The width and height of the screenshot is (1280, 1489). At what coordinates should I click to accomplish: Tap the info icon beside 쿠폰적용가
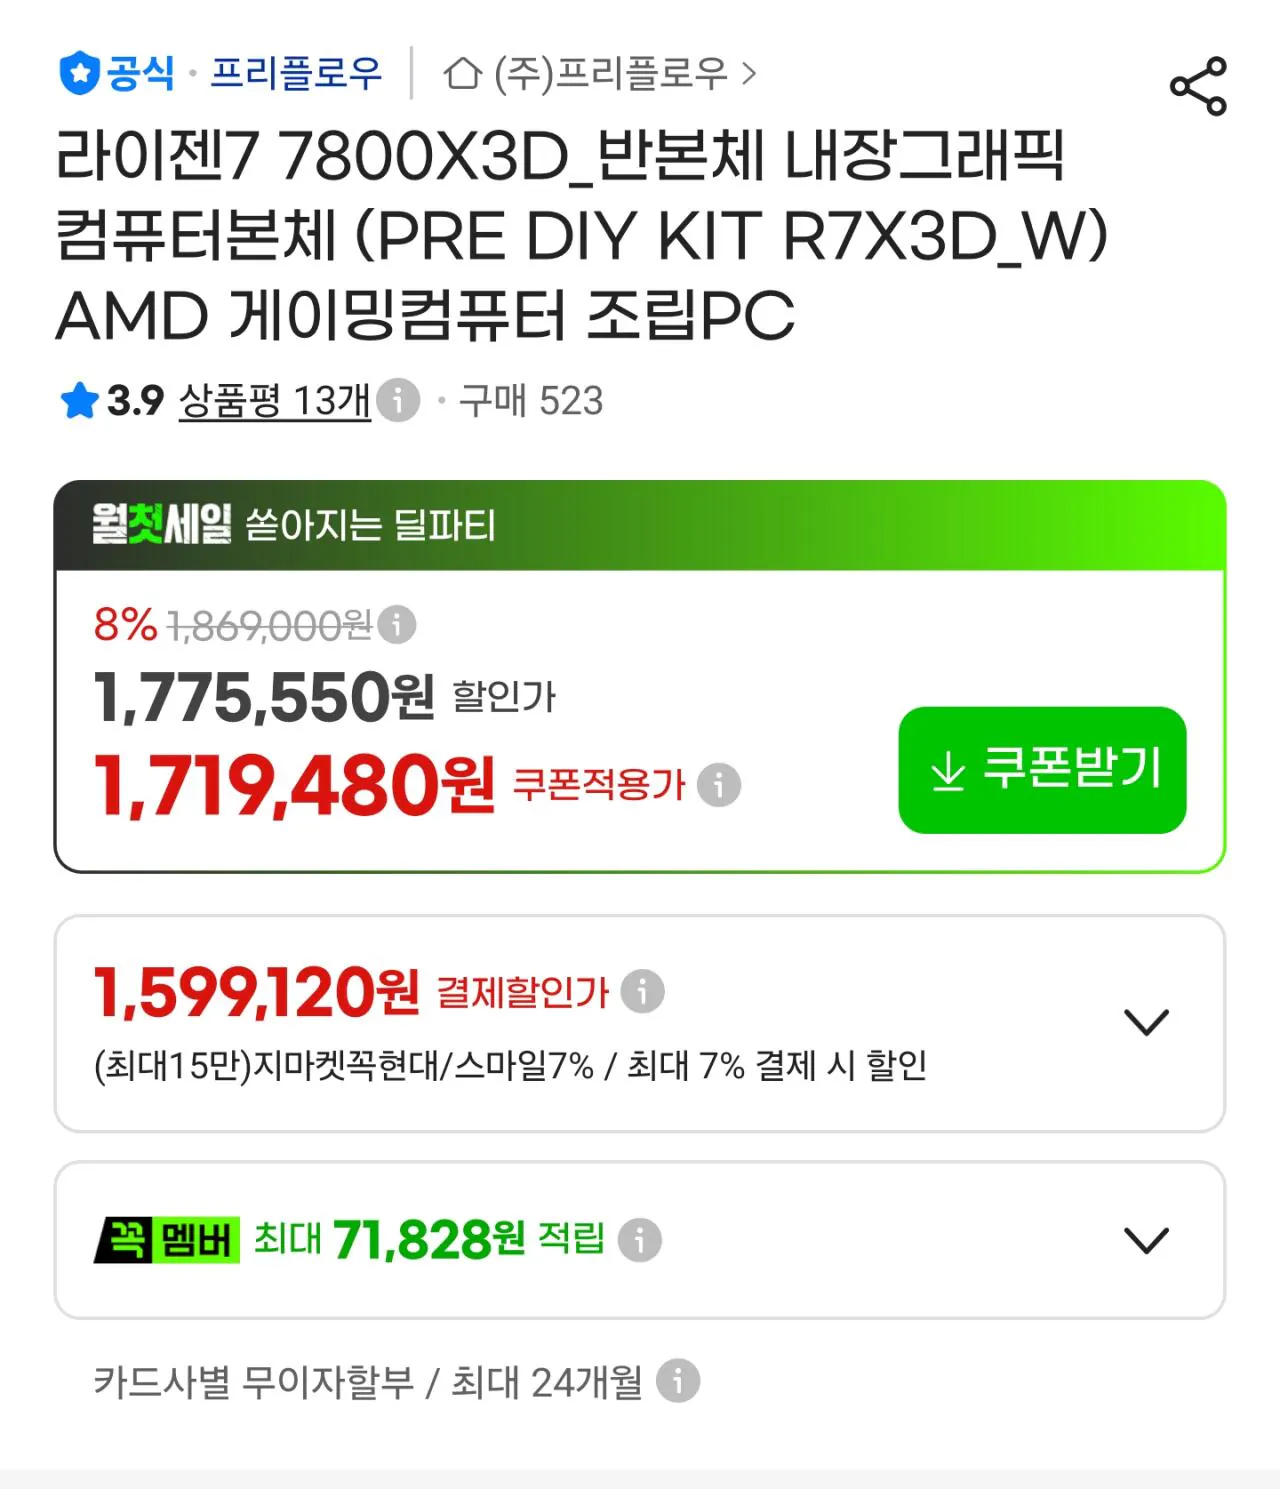[x=718, y=784]
